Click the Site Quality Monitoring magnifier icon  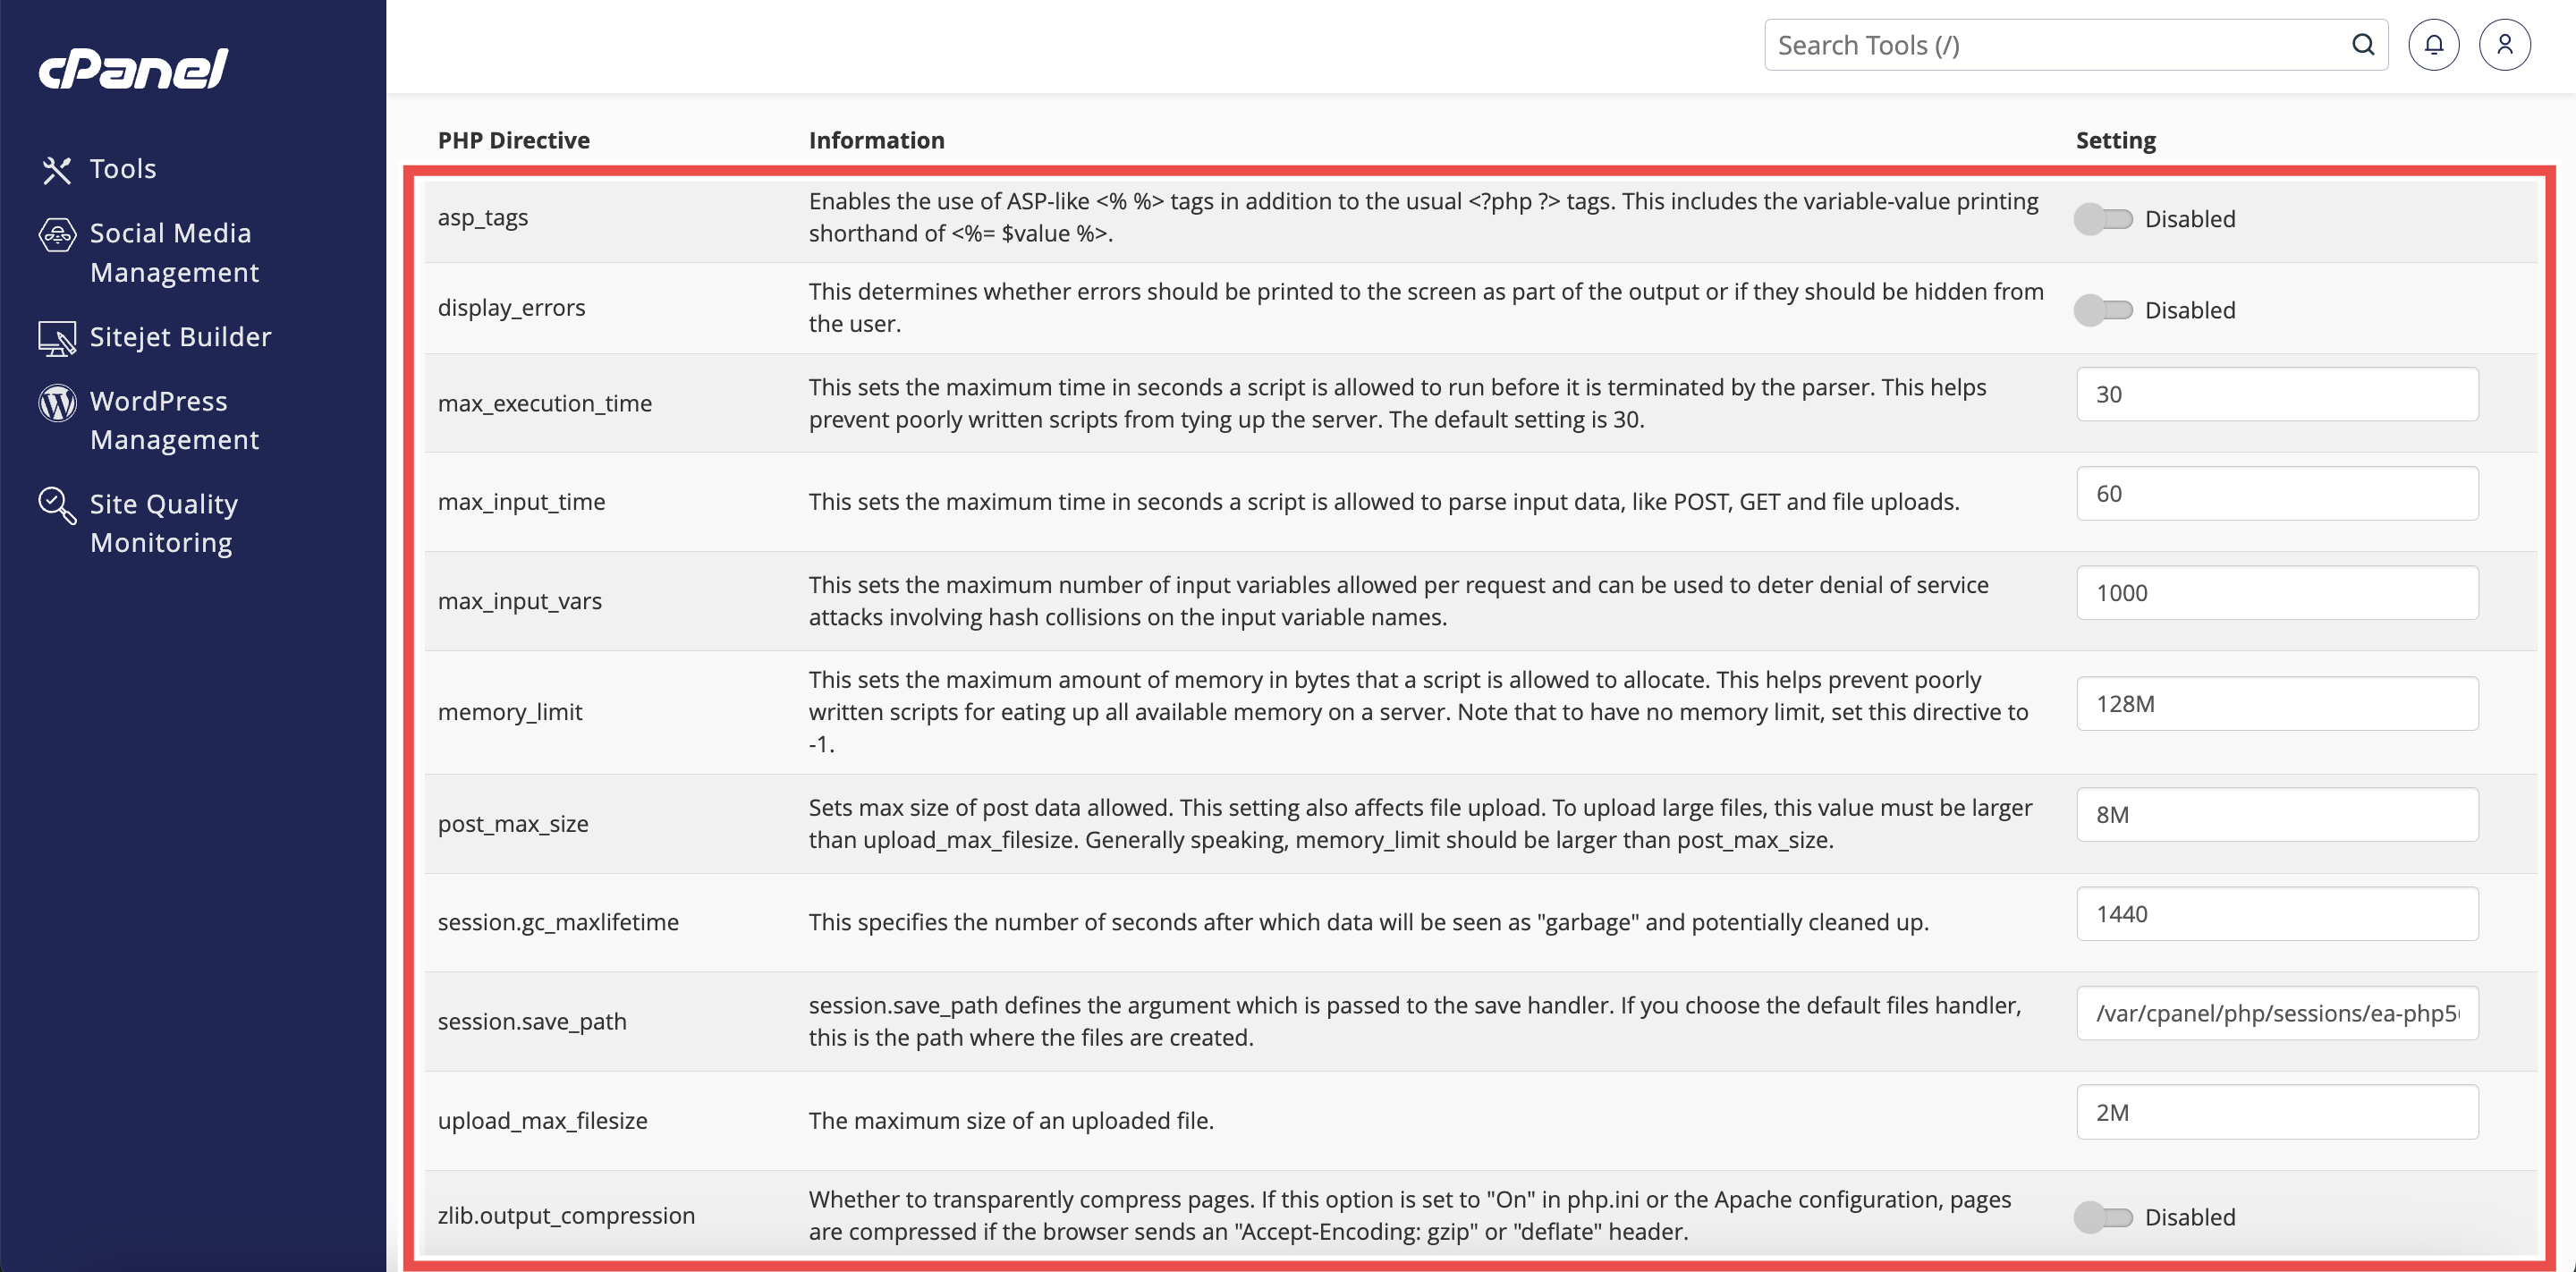pyautogui.click(x=57, y=505)
